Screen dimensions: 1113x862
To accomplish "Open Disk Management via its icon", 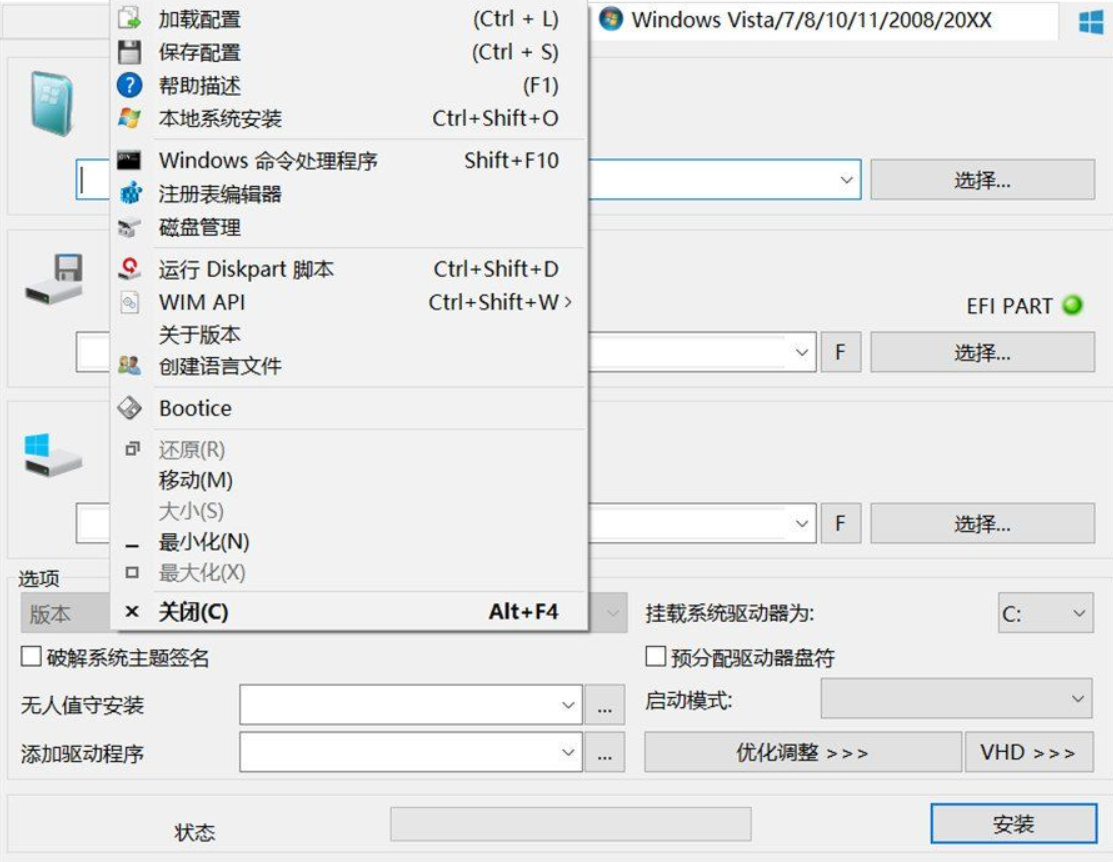I will click(132, 228).
